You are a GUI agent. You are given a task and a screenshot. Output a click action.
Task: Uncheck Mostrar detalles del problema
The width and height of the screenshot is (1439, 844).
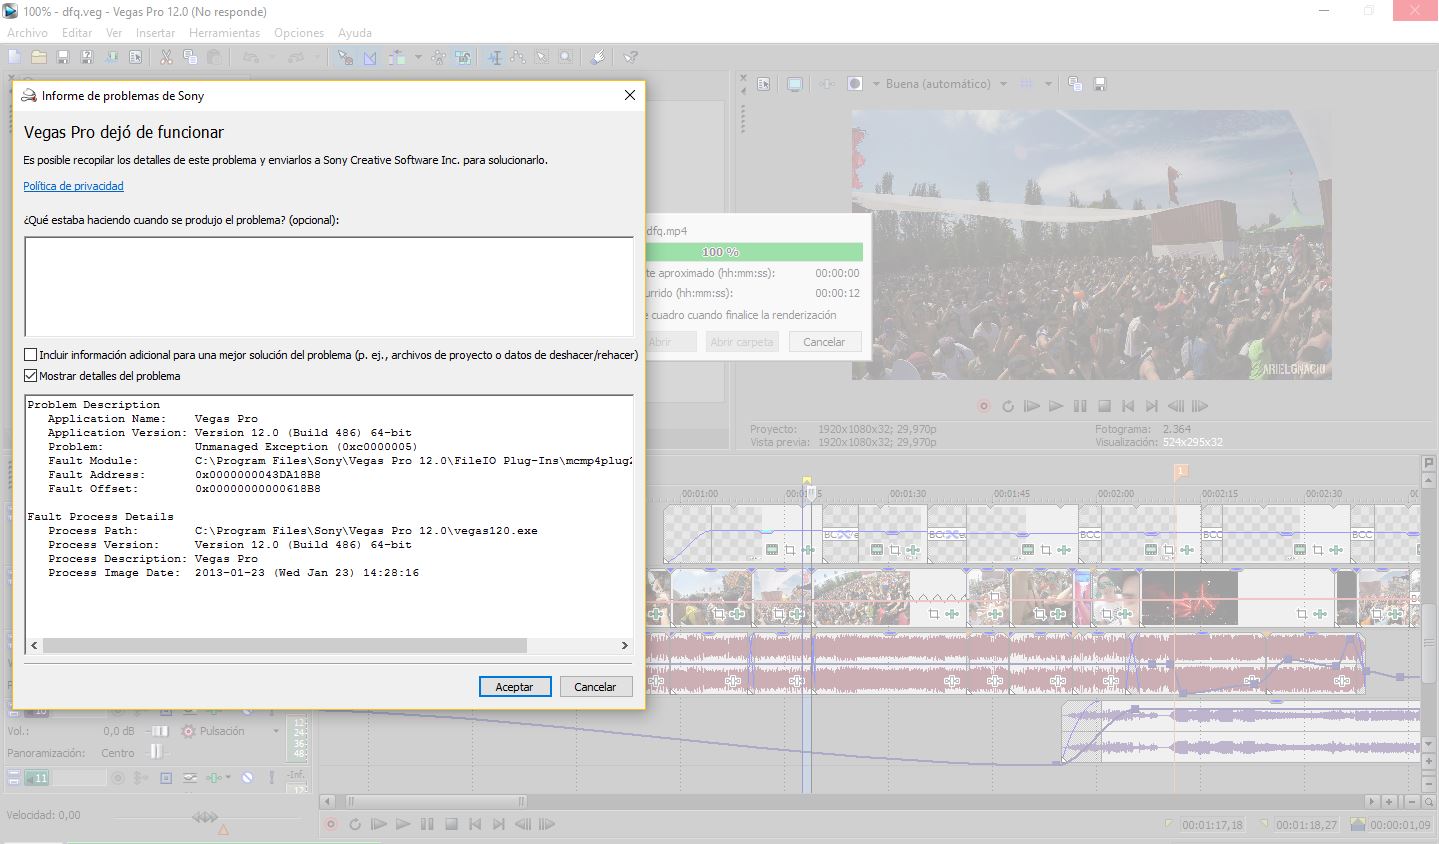[30, 376]
